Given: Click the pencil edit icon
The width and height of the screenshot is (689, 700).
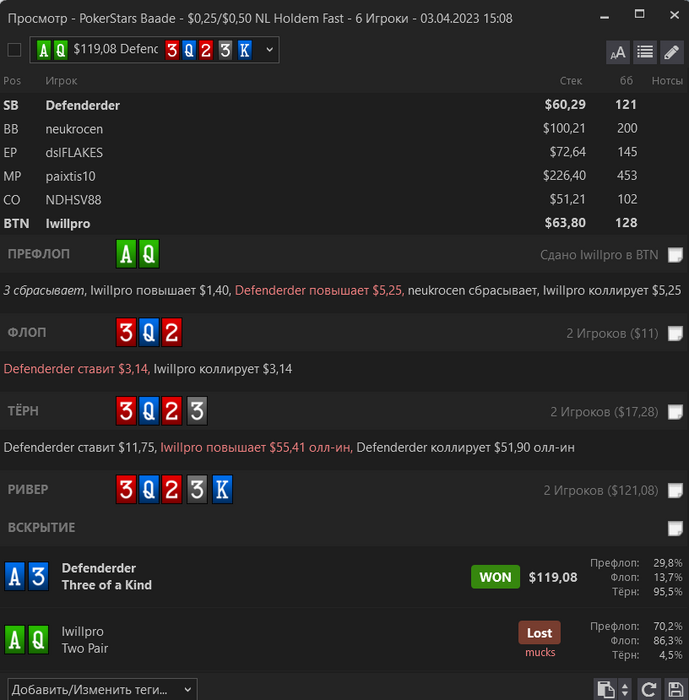Looking at the screenshot, I should pyautogui.click(x=672, y=52).
